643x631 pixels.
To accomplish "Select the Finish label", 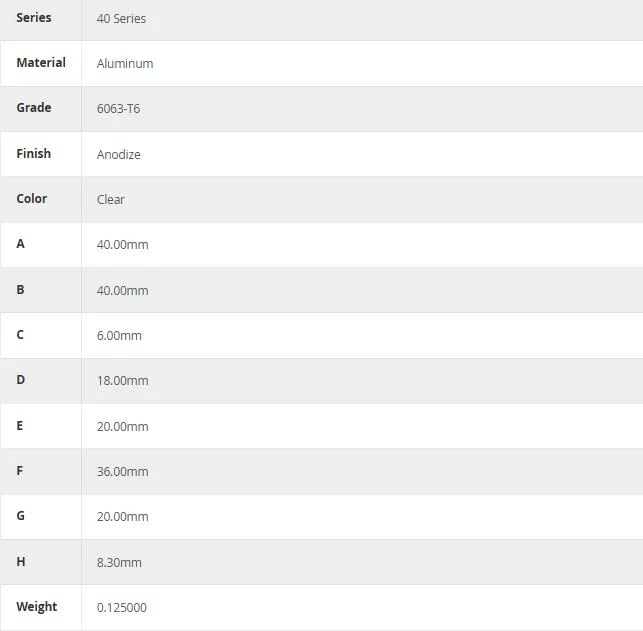I will click(x=34, y=154).
